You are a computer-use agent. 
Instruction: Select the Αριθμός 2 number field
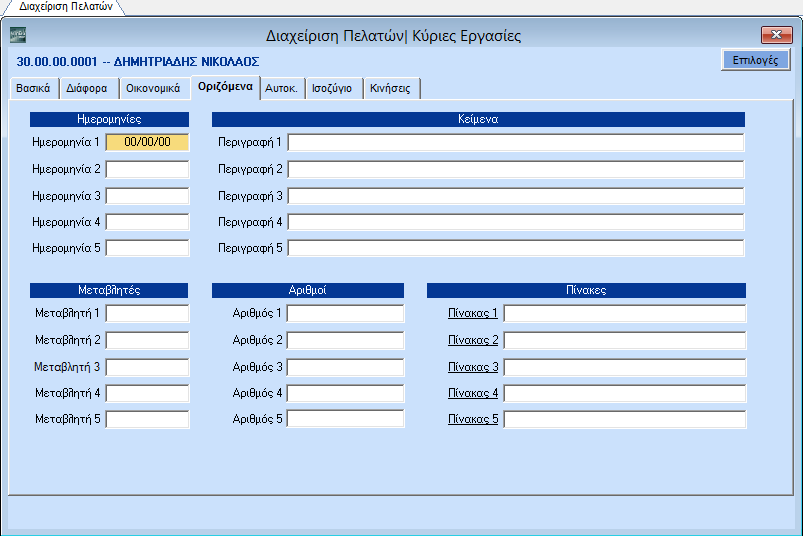345,340
